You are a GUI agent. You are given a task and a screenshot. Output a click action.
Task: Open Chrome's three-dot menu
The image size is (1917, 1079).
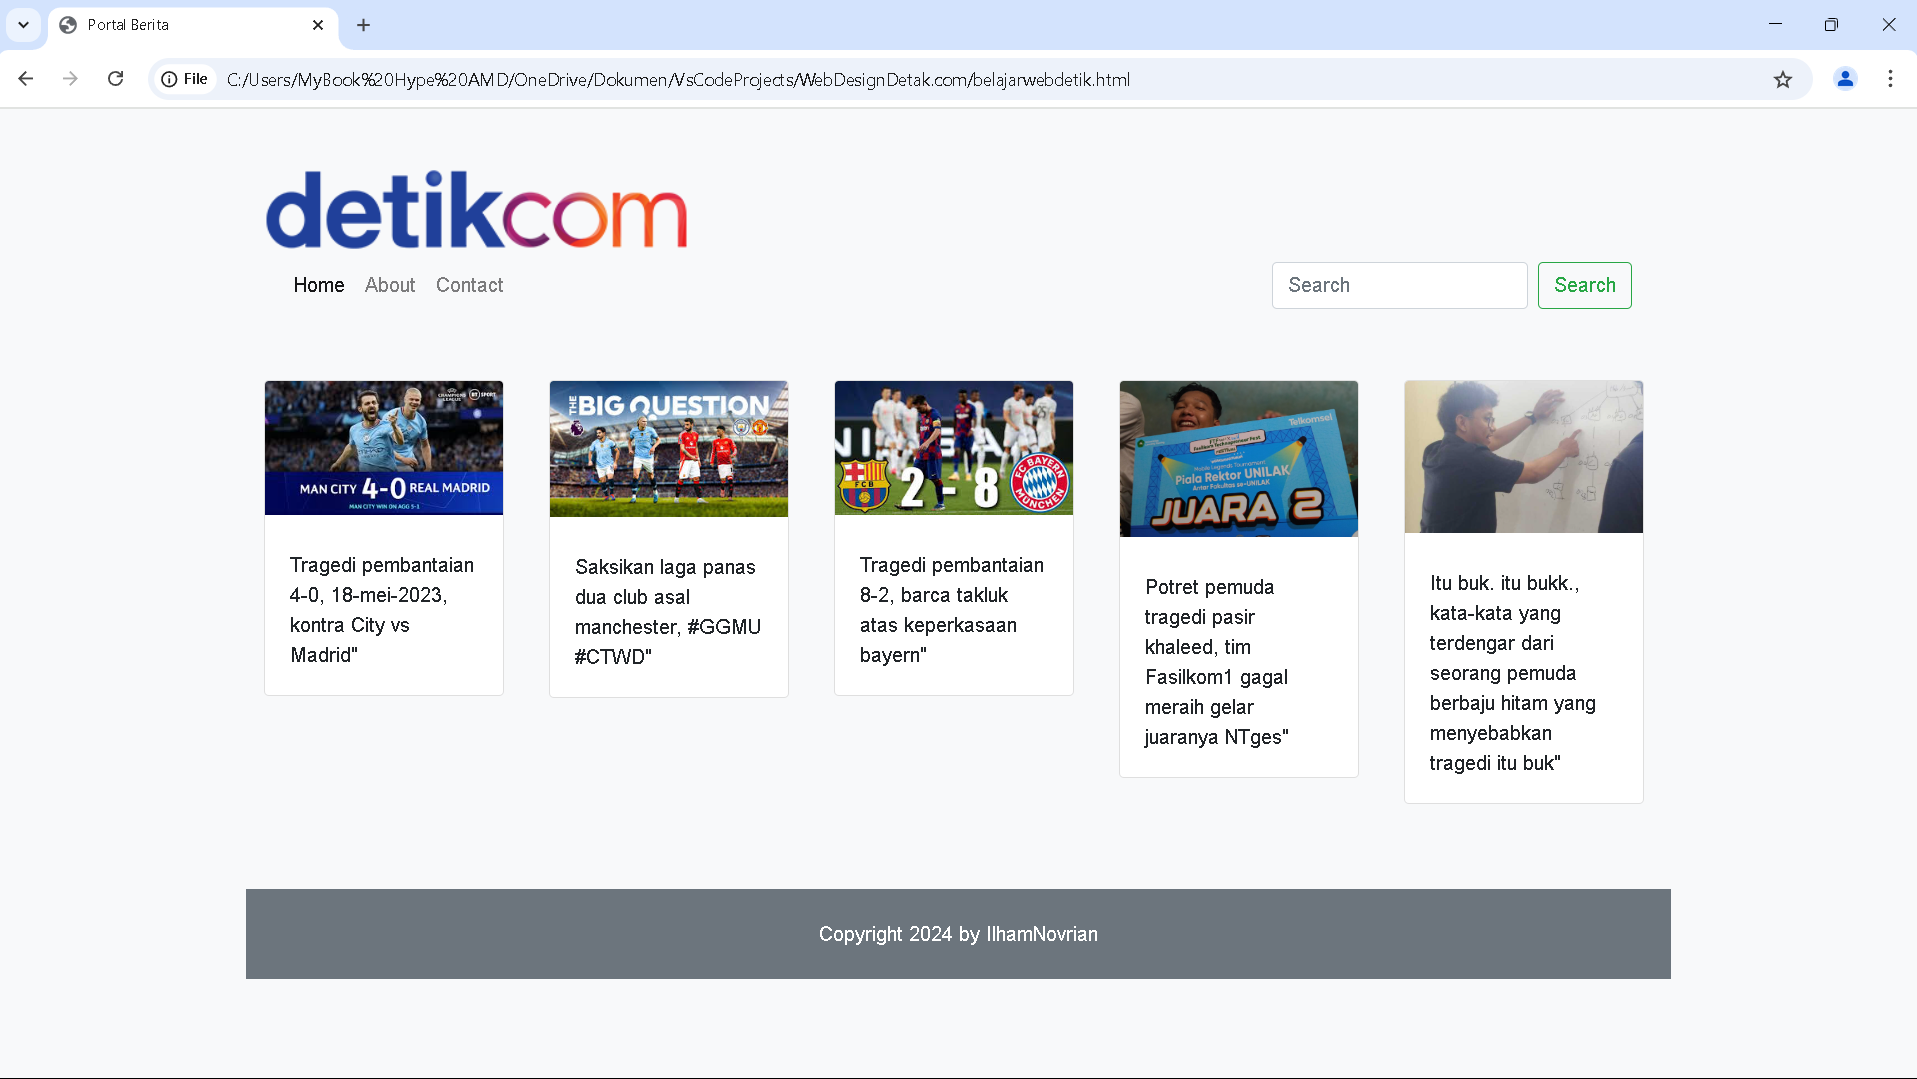click(1890, 79)
